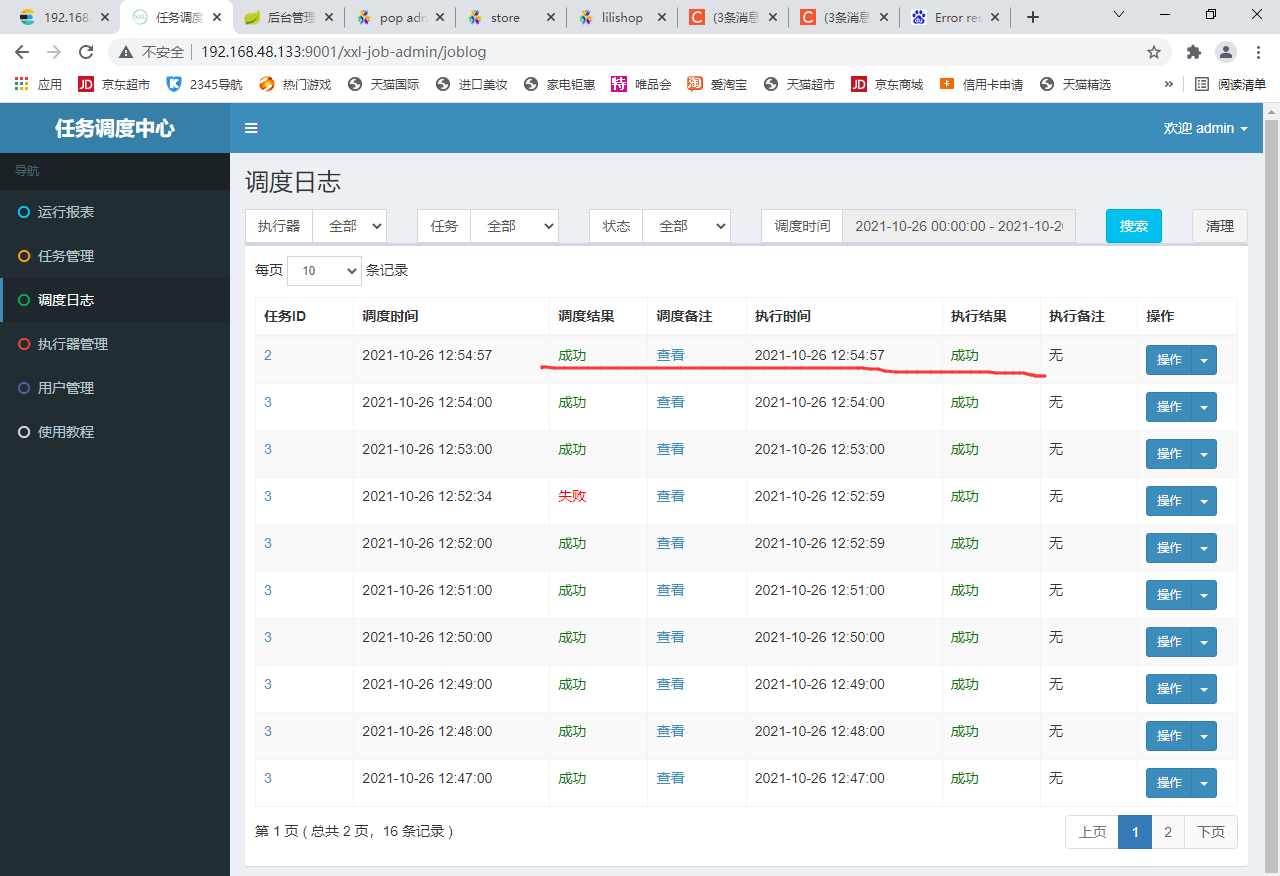Open the 状态 filter dropdown
This screenshot has width=1280, height=876.
687,226
